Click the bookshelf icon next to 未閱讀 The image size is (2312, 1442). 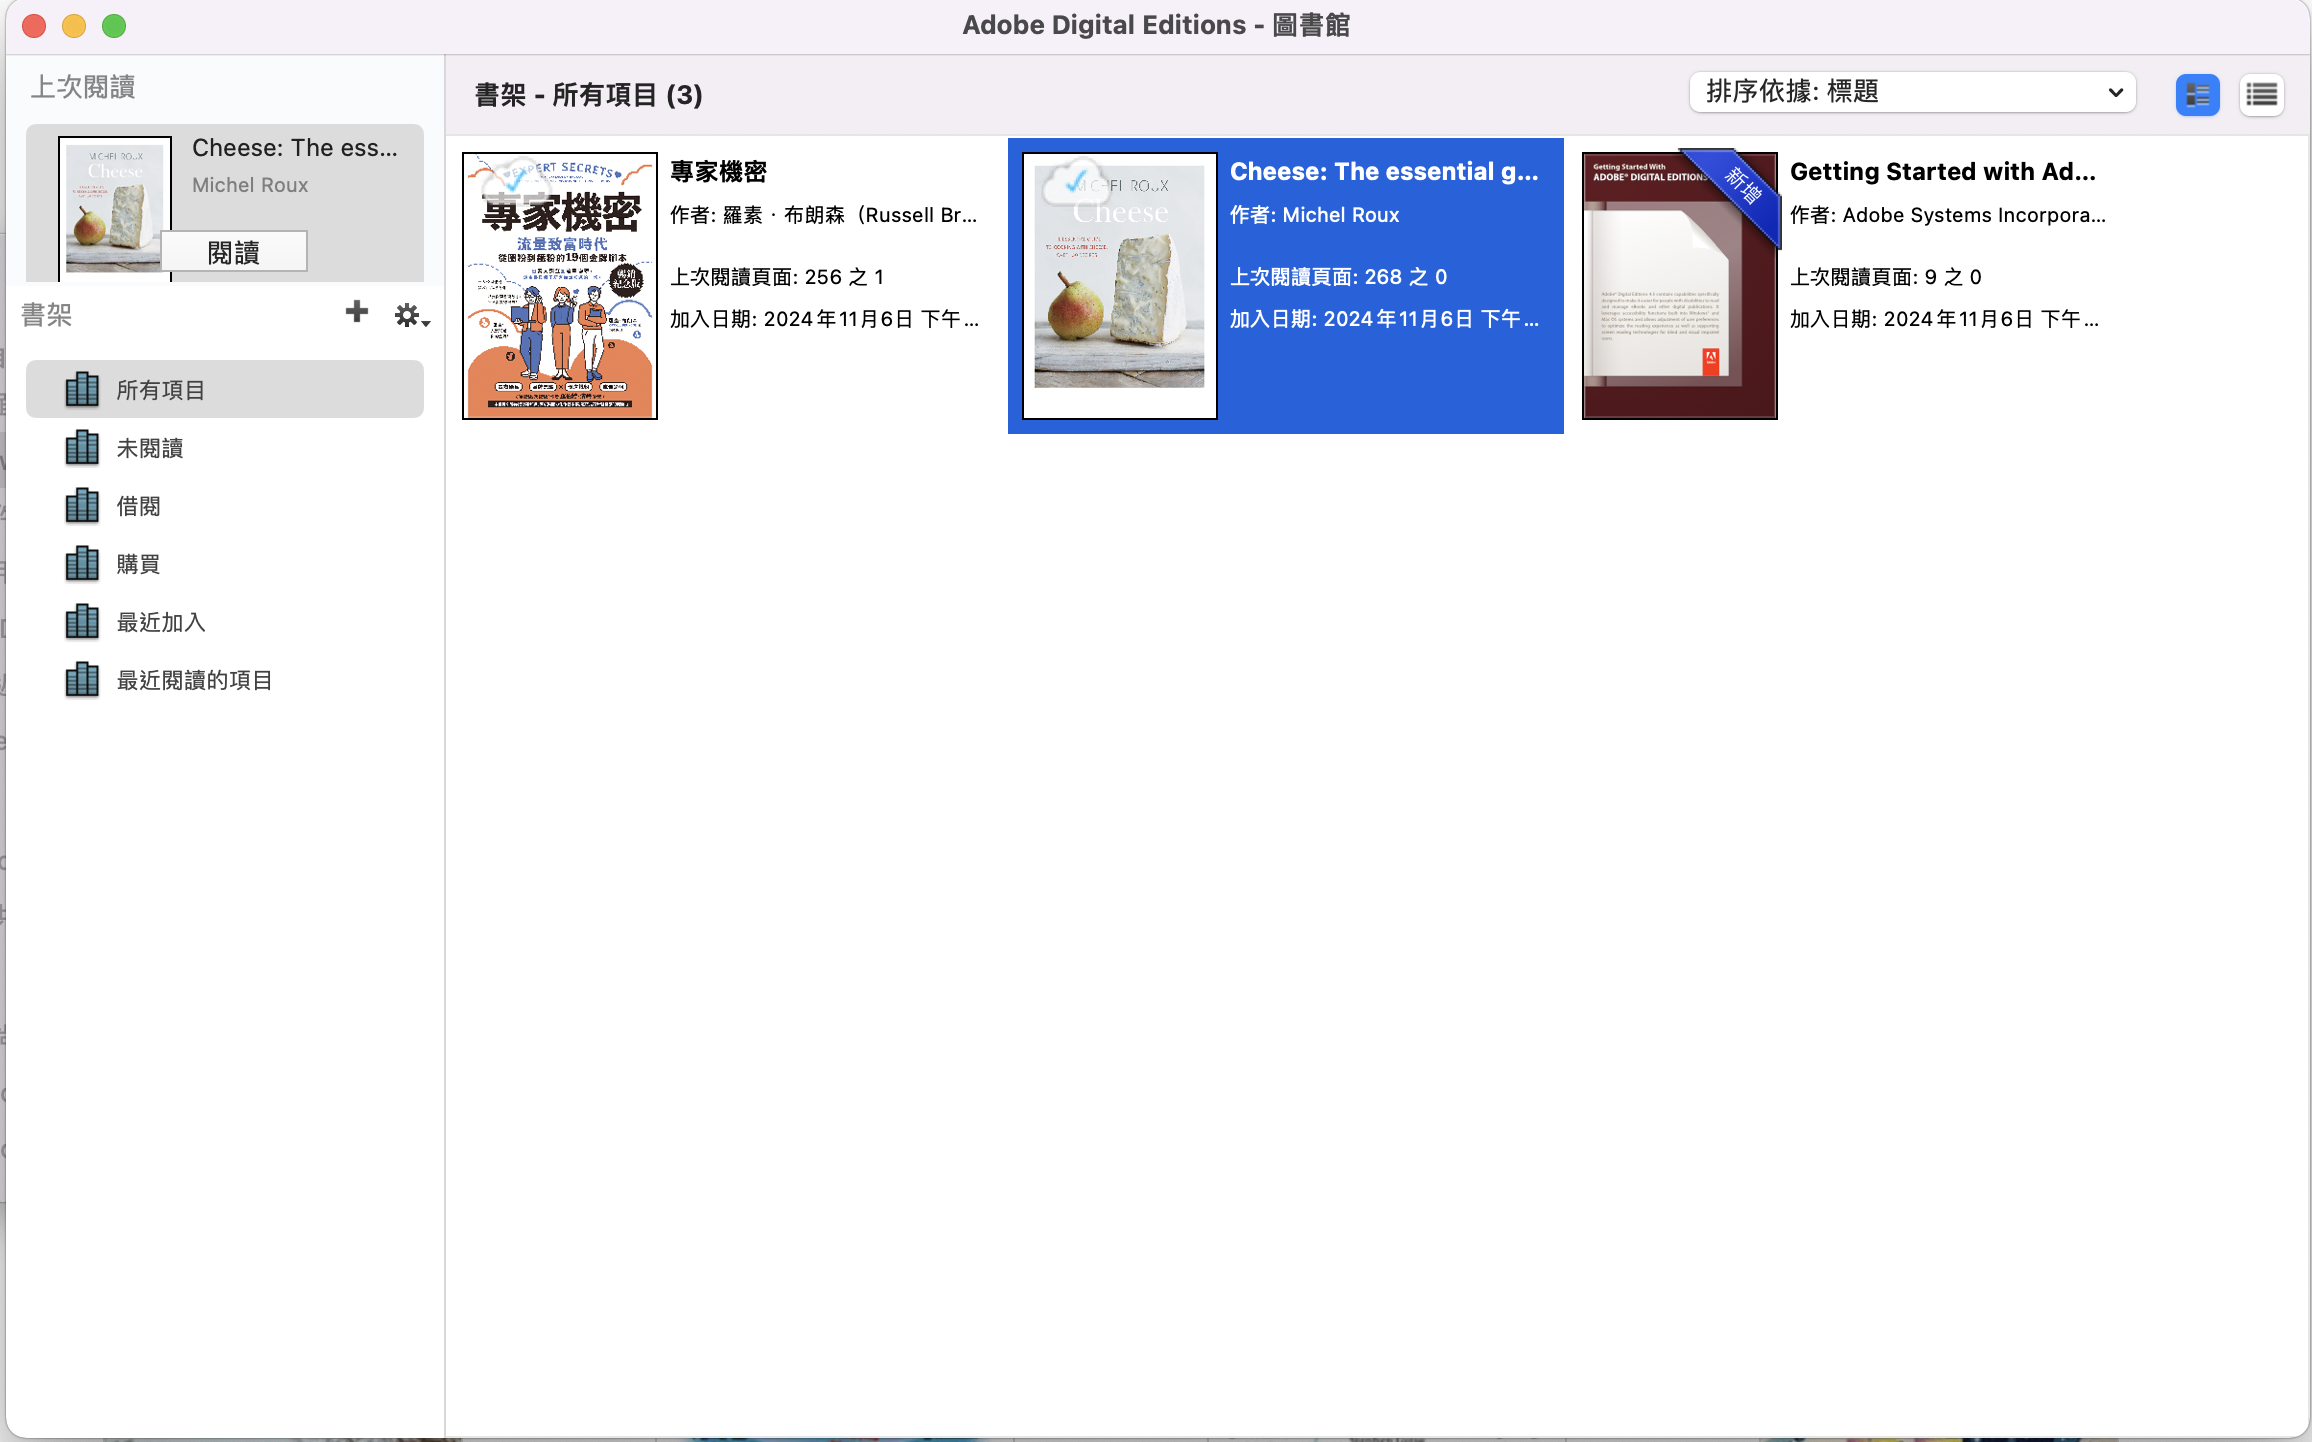tap(82, 447)
